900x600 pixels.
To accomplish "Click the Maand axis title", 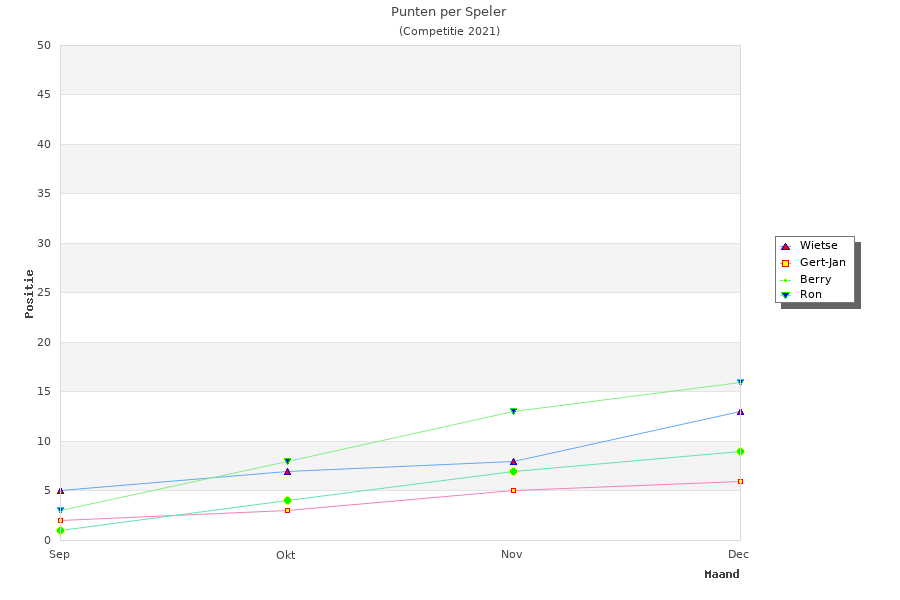I will pos(722,575).
